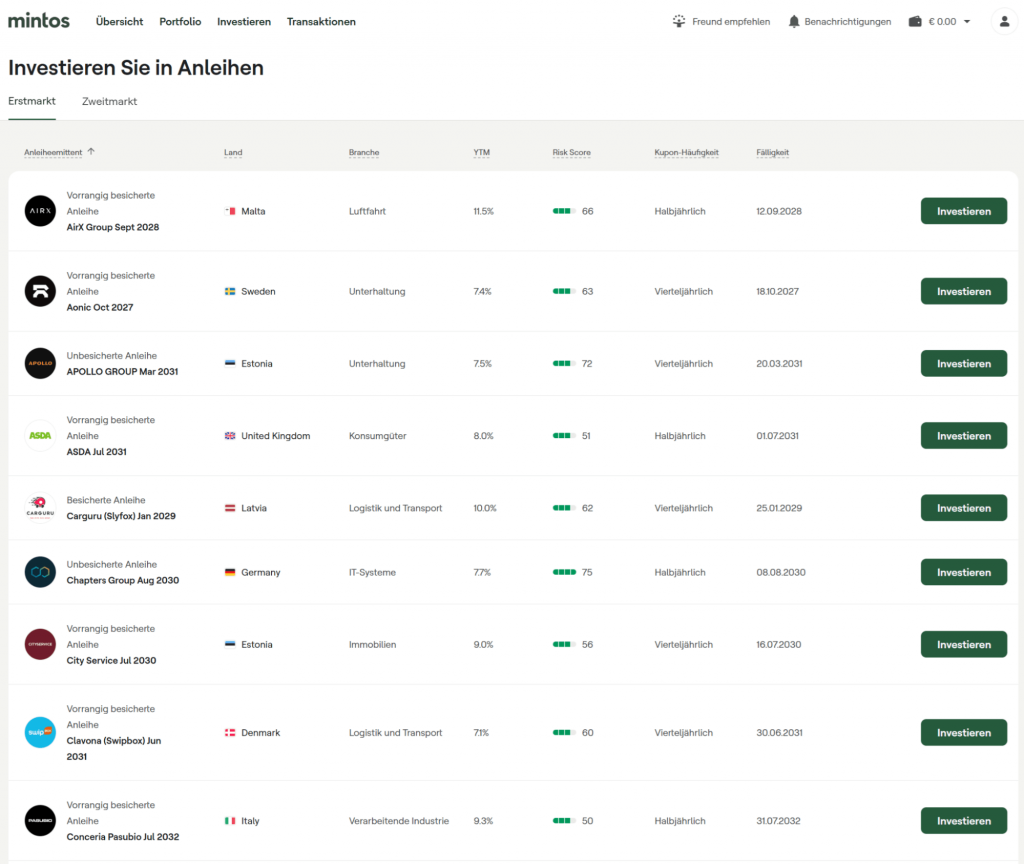Click Investieren for AirX Group Sept 2028
The width and height of the screenshot is (1024, 864).
[964, 211]
